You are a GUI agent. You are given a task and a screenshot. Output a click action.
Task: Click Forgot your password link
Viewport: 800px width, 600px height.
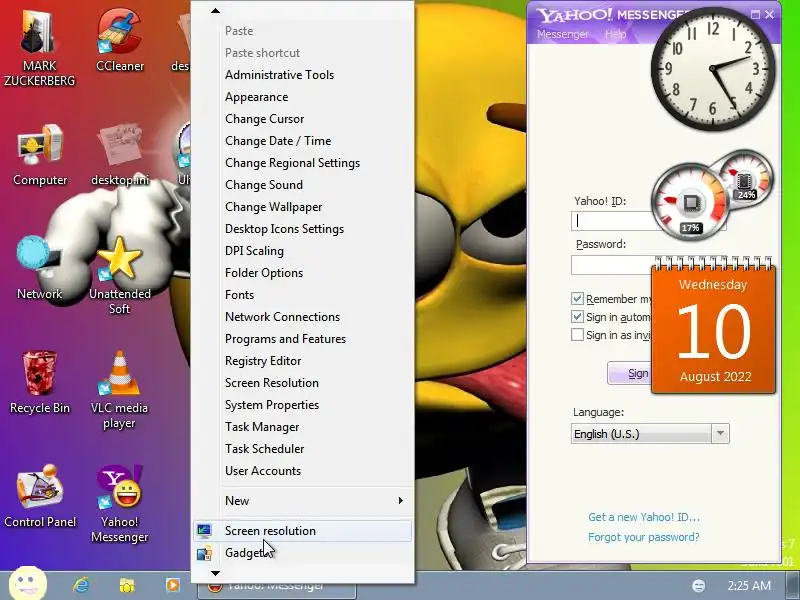click(x=643, y=537)
